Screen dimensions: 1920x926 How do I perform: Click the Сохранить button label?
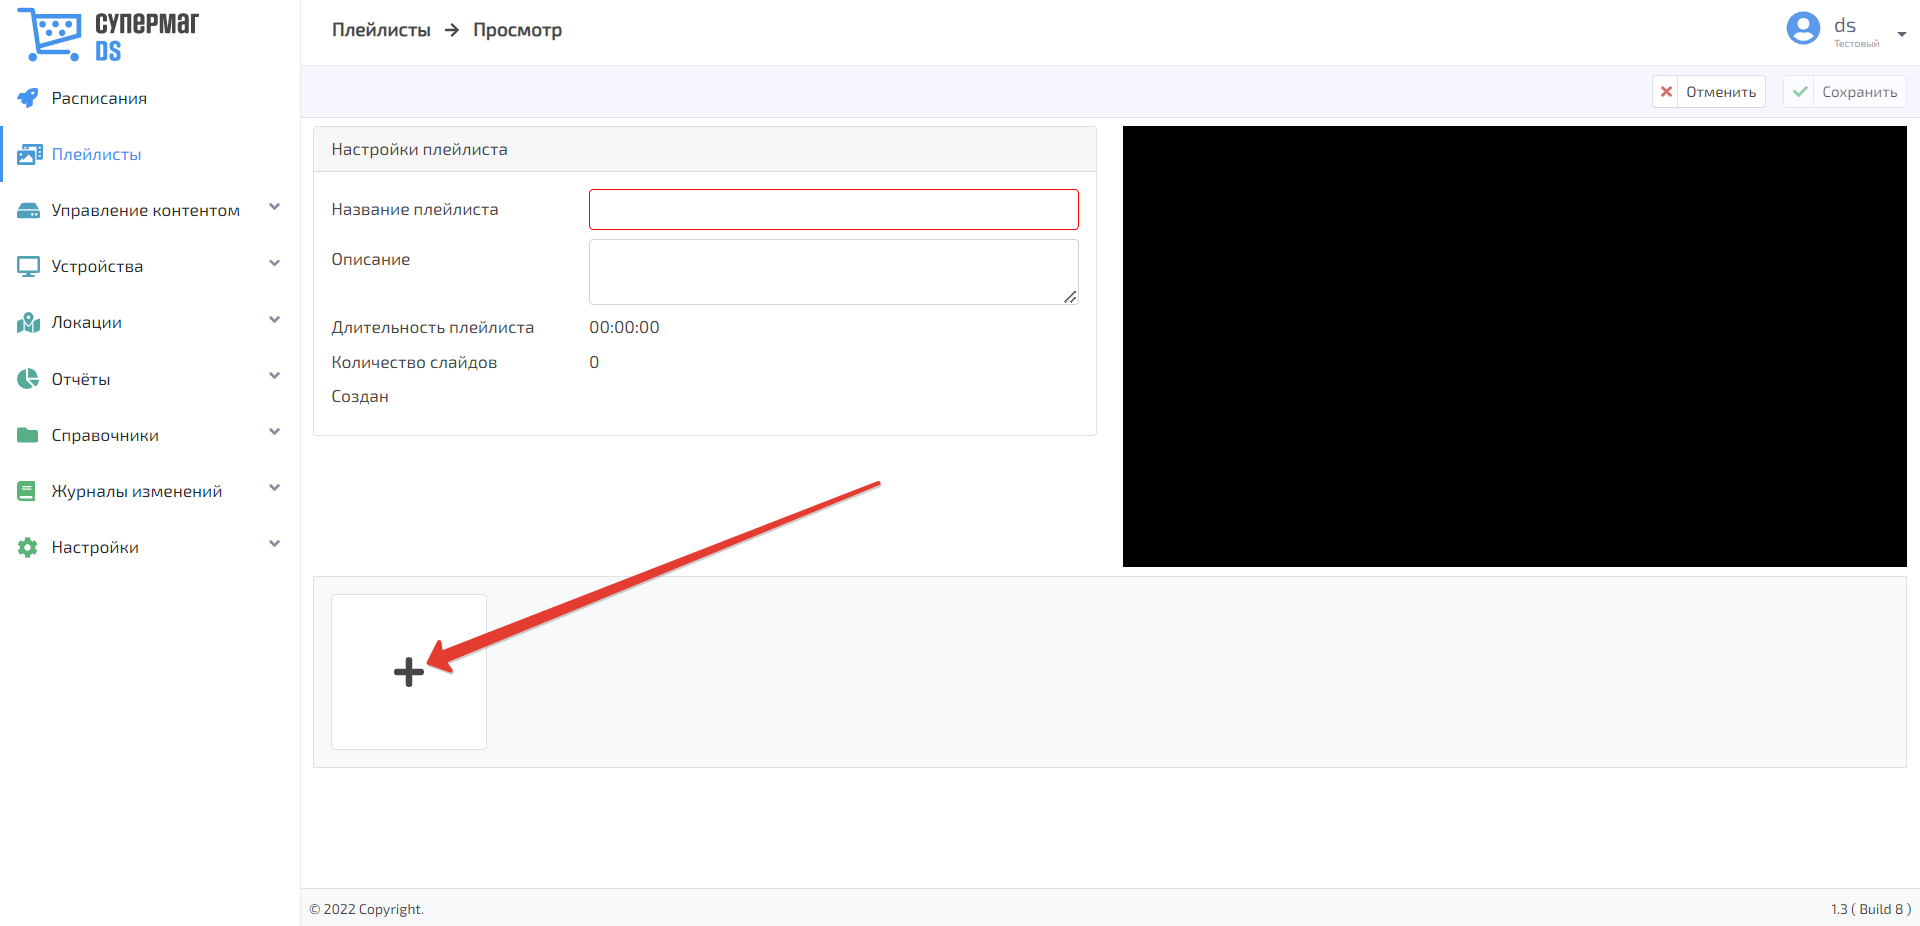coord(1859,92)
